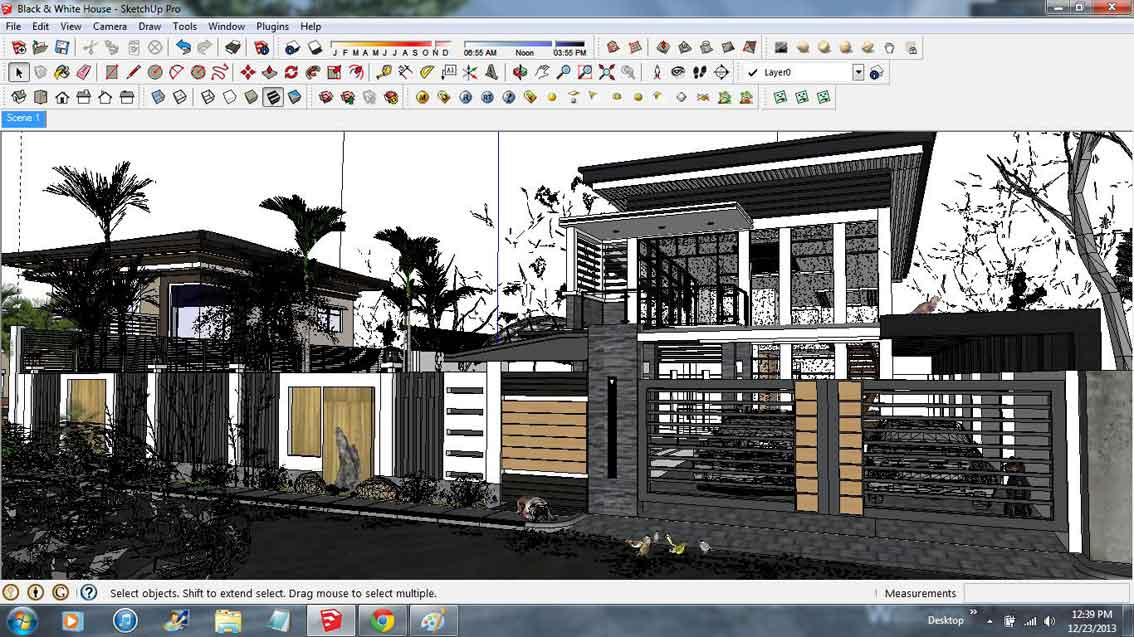Select the Axes tool

470,72
